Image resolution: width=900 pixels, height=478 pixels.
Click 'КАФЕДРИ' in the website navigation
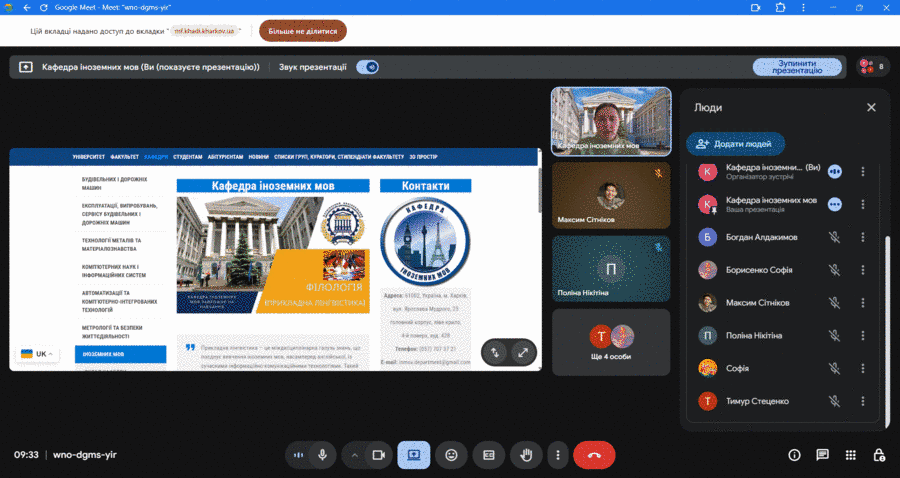(156, 157)
